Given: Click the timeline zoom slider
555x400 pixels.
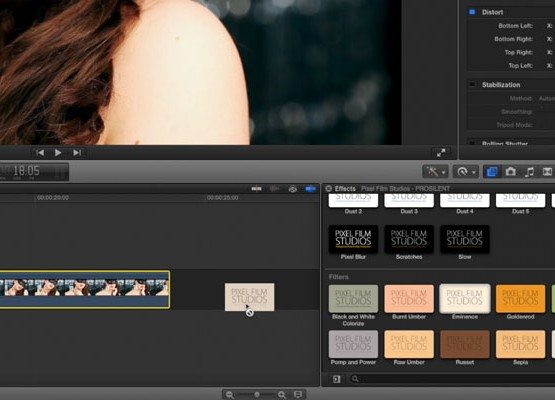Looking at the screenshot, I should tap(257, 394).
